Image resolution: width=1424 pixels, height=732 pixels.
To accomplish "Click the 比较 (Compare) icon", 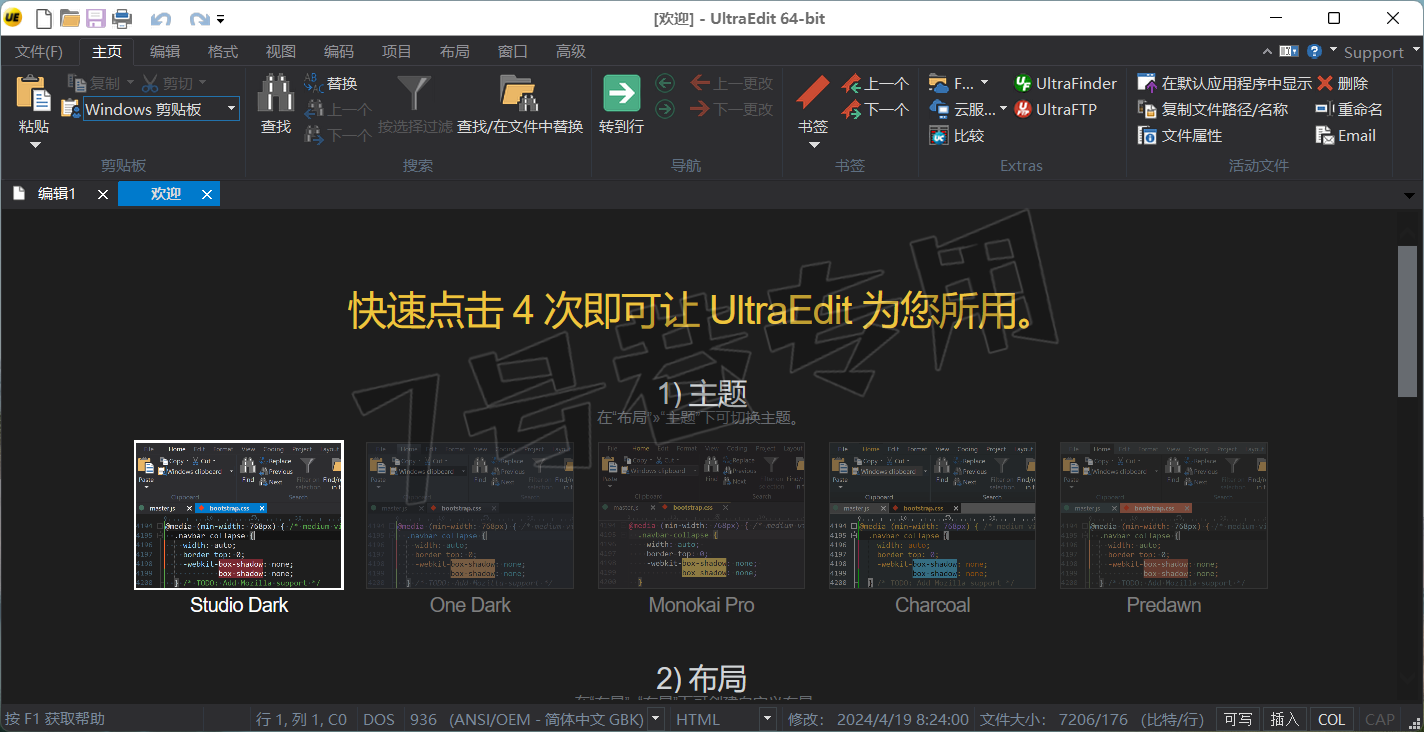I will [938, 136].
